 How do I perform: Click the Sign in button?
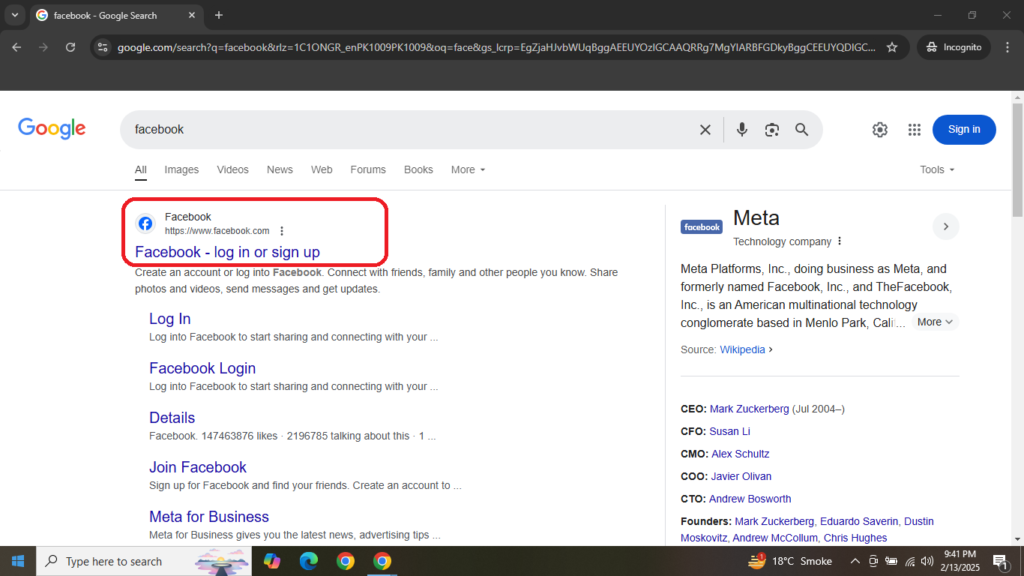point(963,129)
